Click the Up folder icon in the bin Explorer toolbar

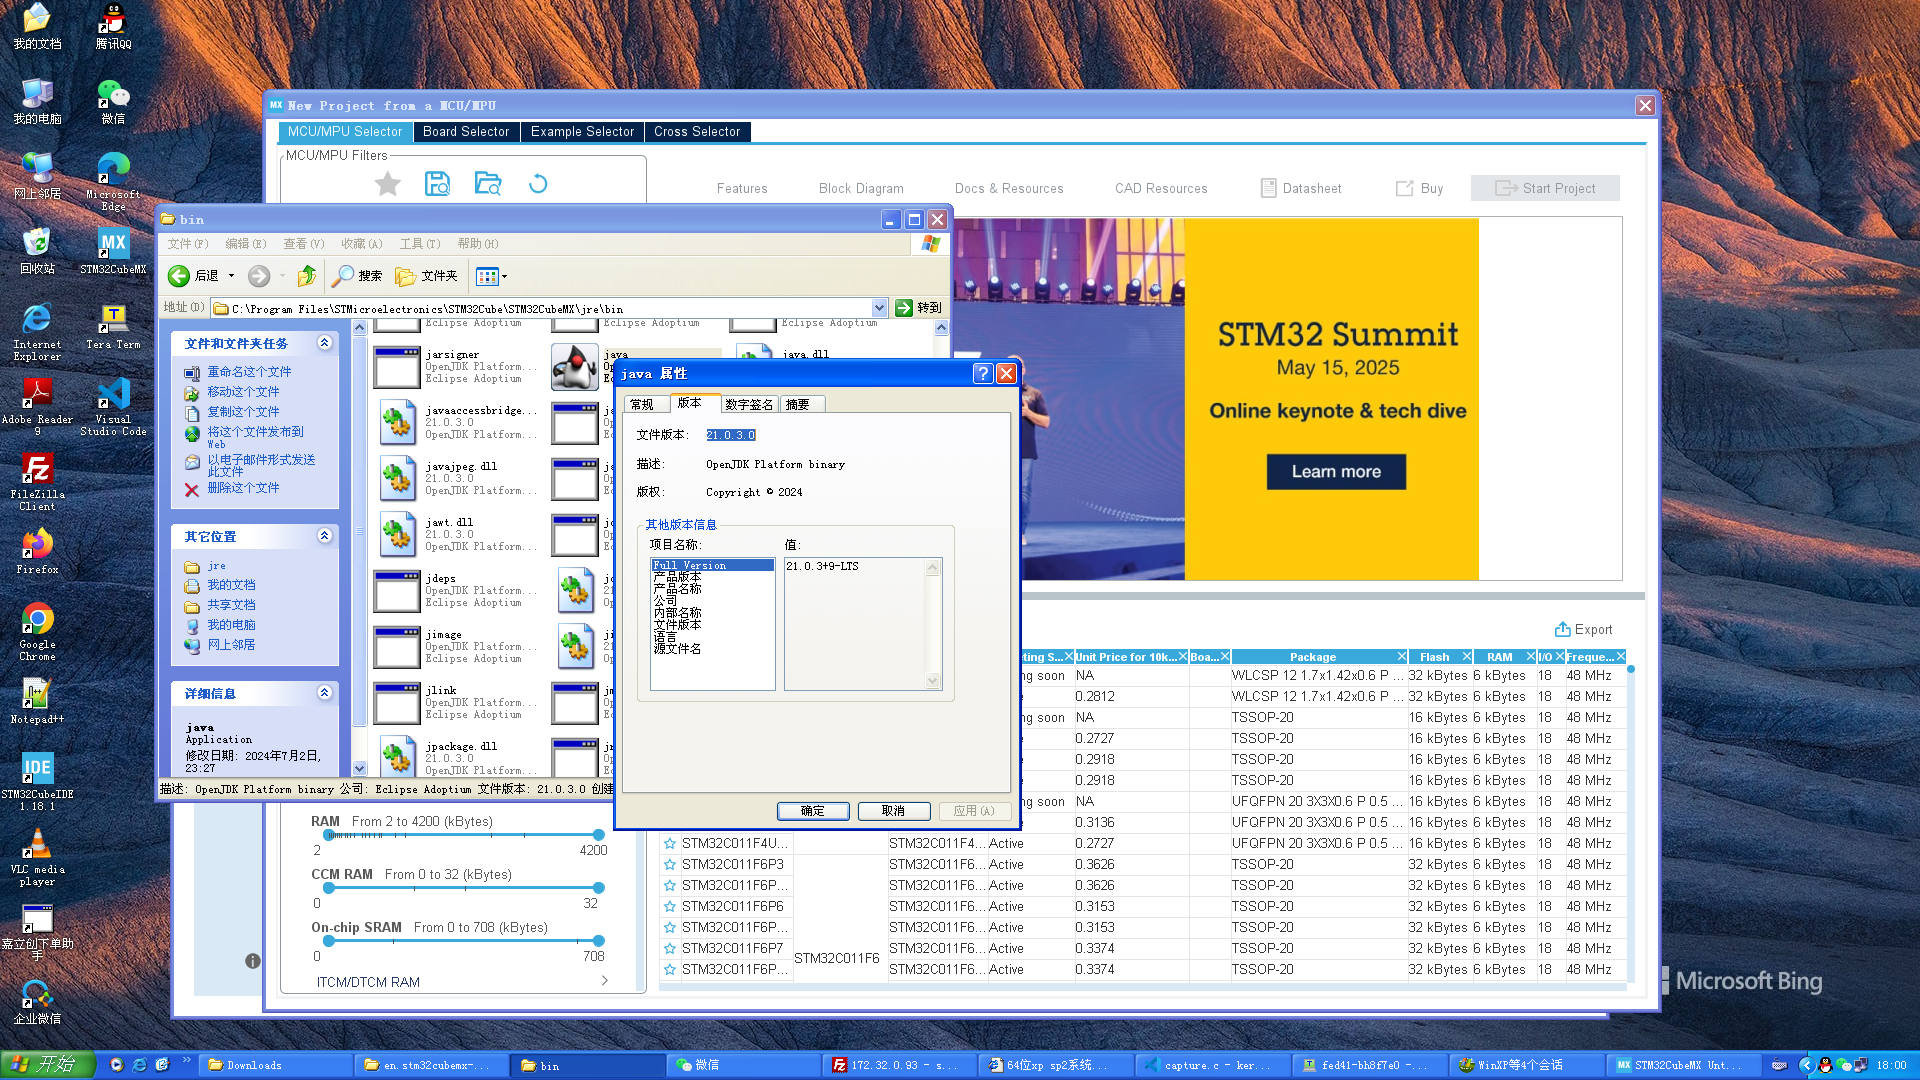point(307,276)
